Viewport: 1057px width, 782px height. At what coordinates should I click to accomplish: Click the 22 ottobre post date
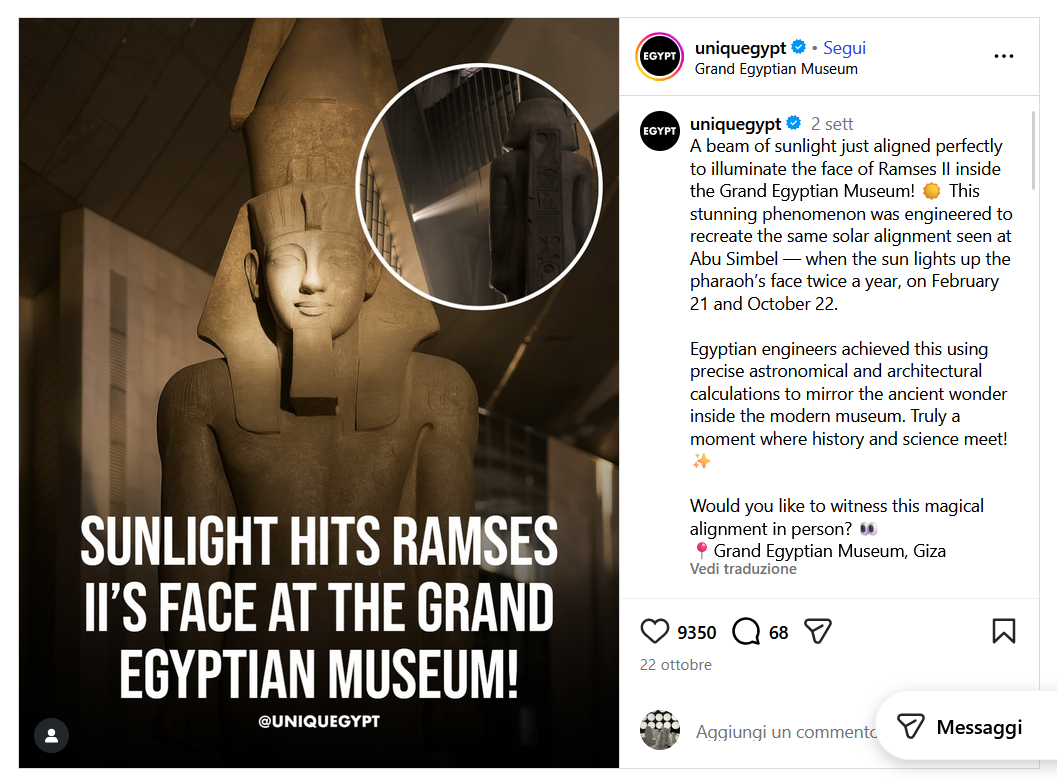675,665
